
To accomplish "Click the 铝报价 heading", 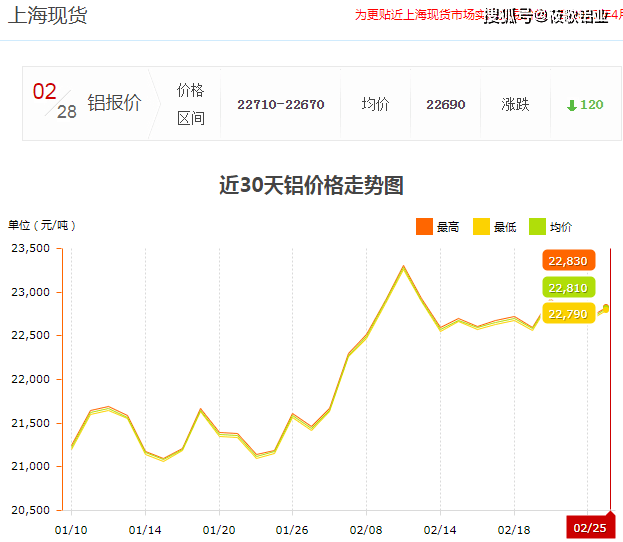I will coord(114,103).
